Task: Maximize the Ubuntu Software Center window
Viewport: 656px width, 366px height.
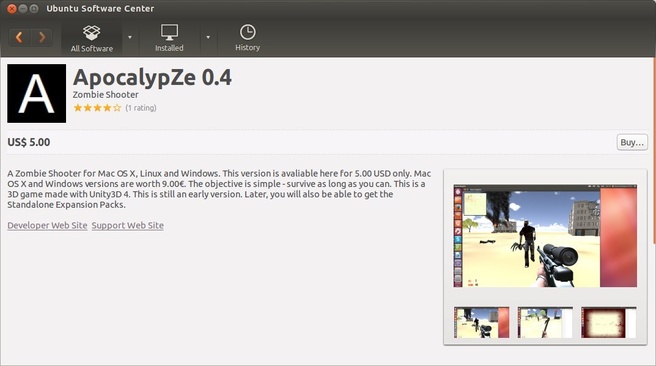Action: pos(34,8)
